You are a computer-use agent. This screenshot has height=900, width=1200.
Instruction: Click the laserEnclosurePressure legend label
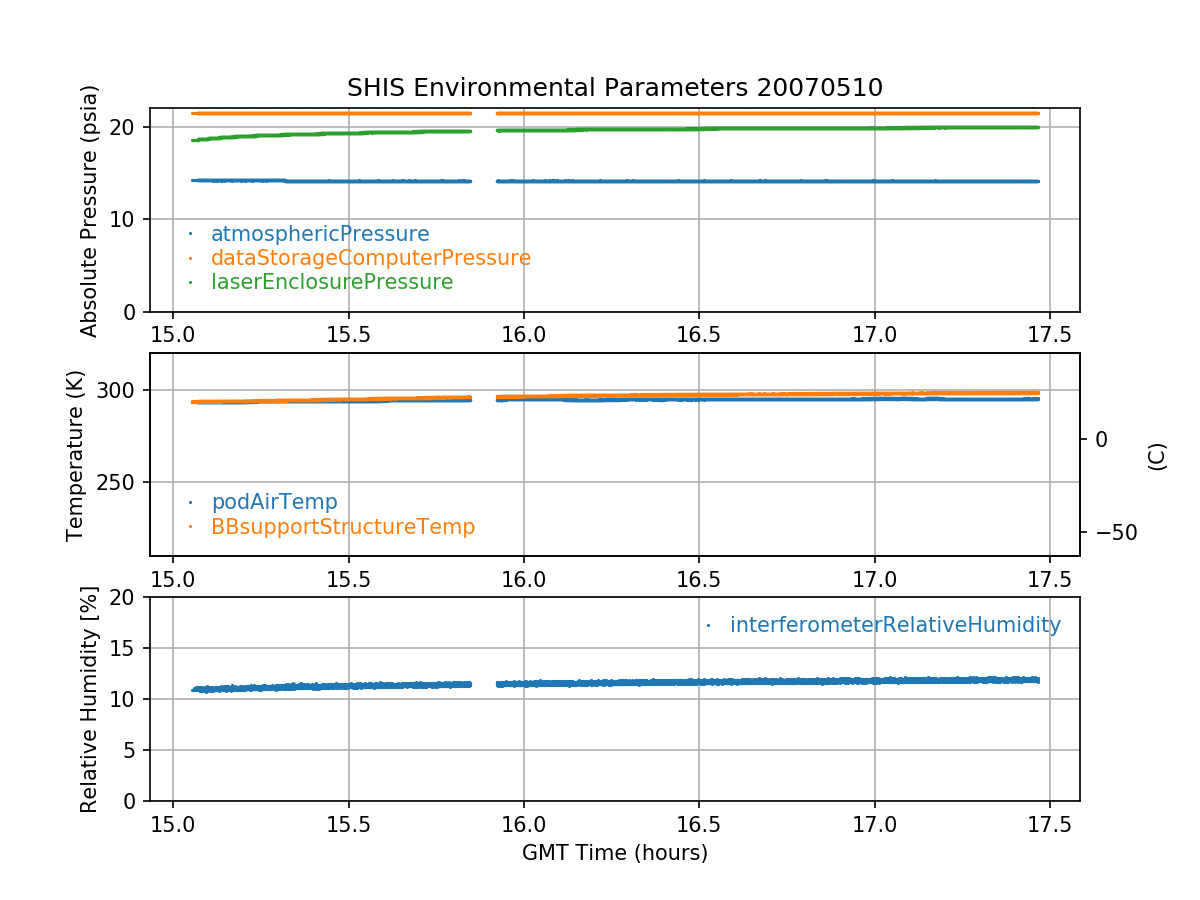pos(331,282)
